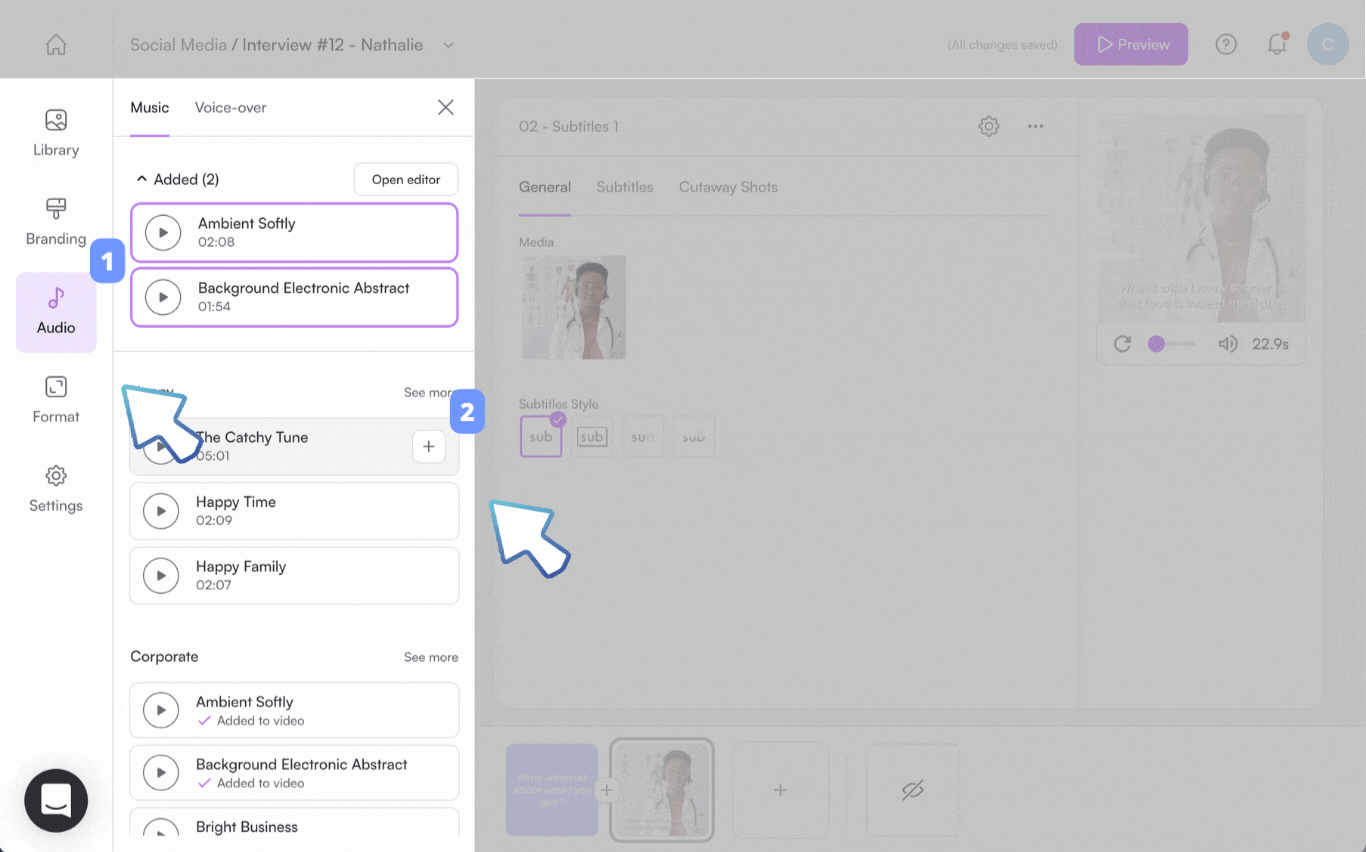
Task: Open Settings from the left sidebar
Action: (56, 489)
